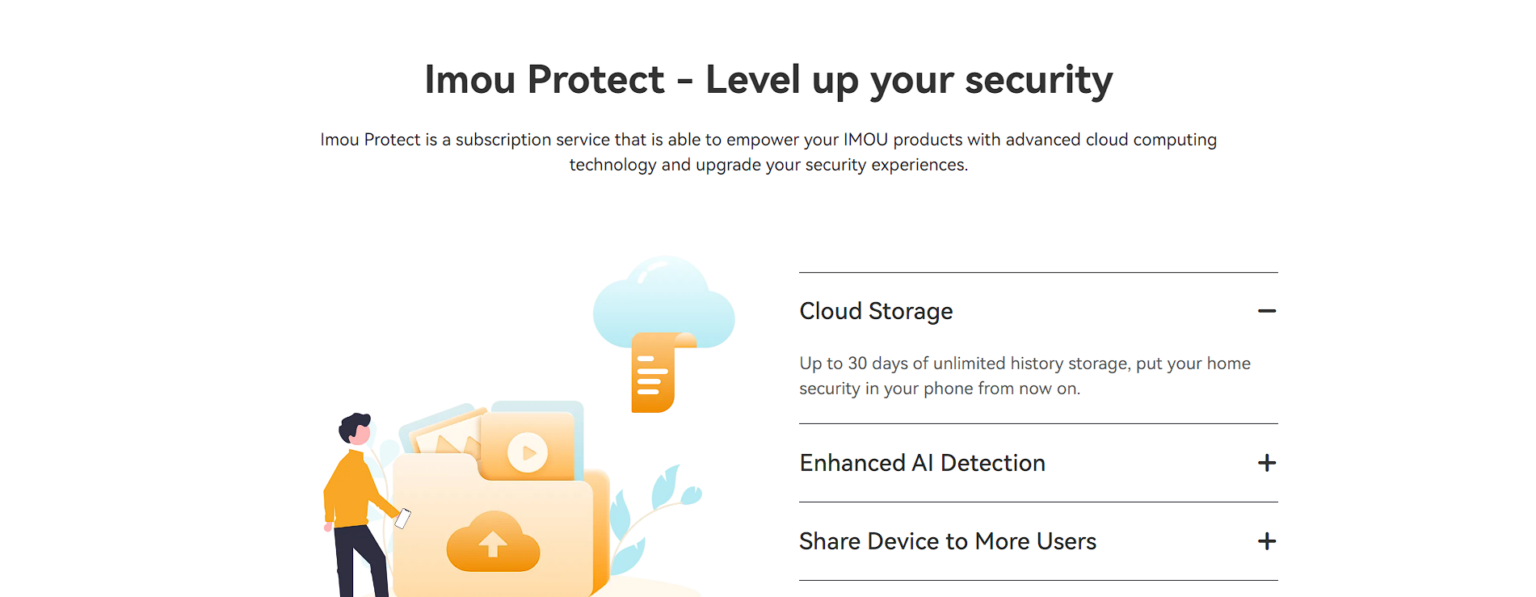Image resolution: width=1536 pixels, height=597 pixels.
Task: Click the phone in the man's hand
Action: click(402, 518)
